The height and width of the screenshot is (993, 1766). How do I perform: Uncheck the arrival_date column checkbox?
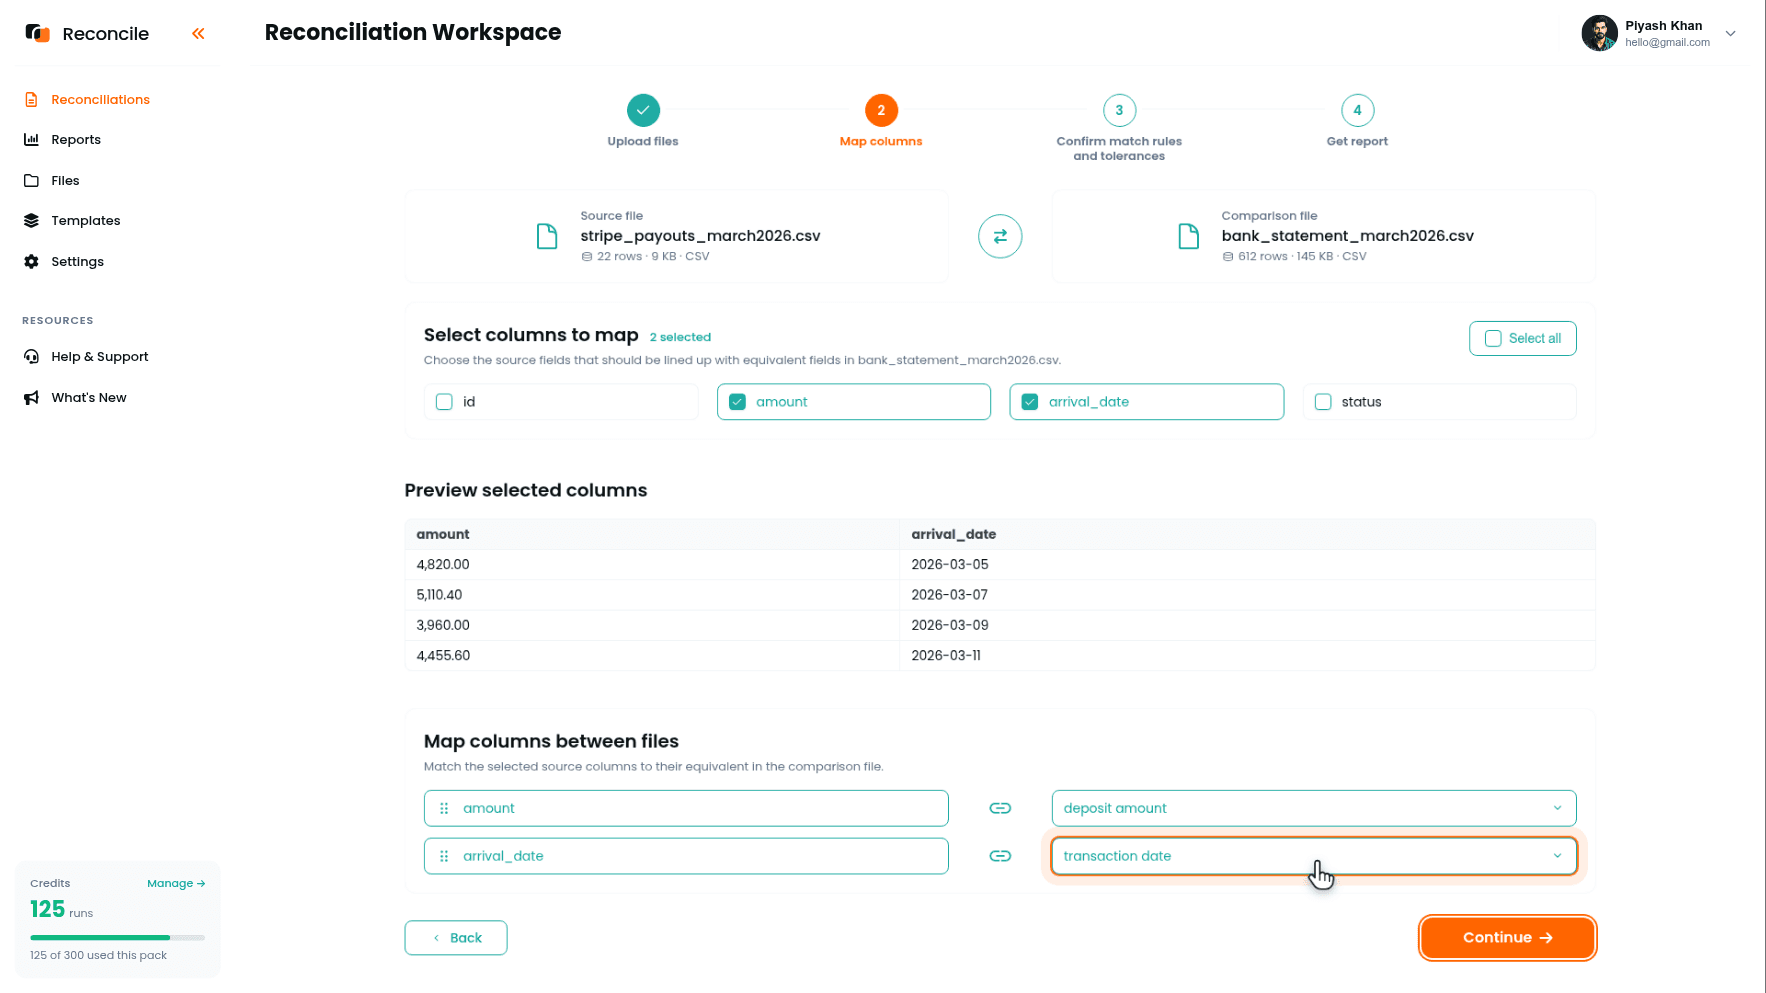click(1030, 402)
